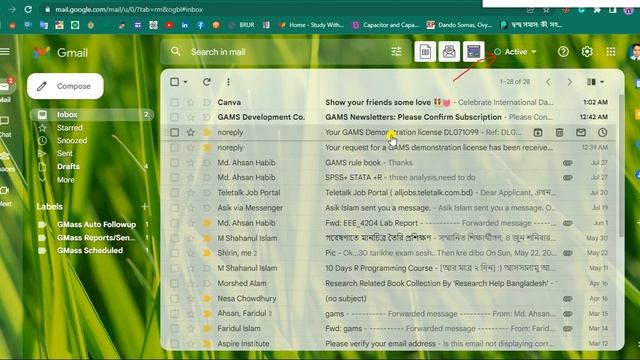The image size is (640, 360).
Task: Open the Google apps grid
Action: (611, 51)
